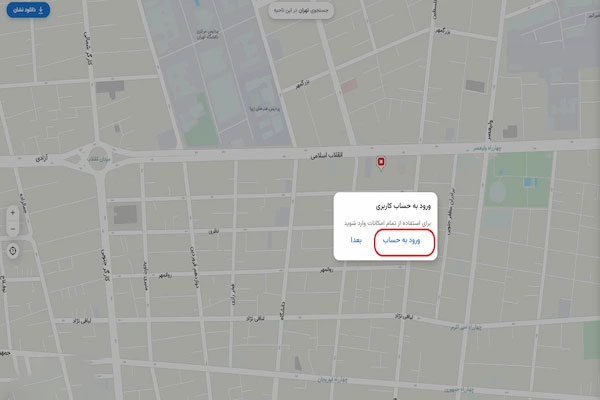
Task: Select the میدان انقلاب roundabout label
Action: coord(98,159)
